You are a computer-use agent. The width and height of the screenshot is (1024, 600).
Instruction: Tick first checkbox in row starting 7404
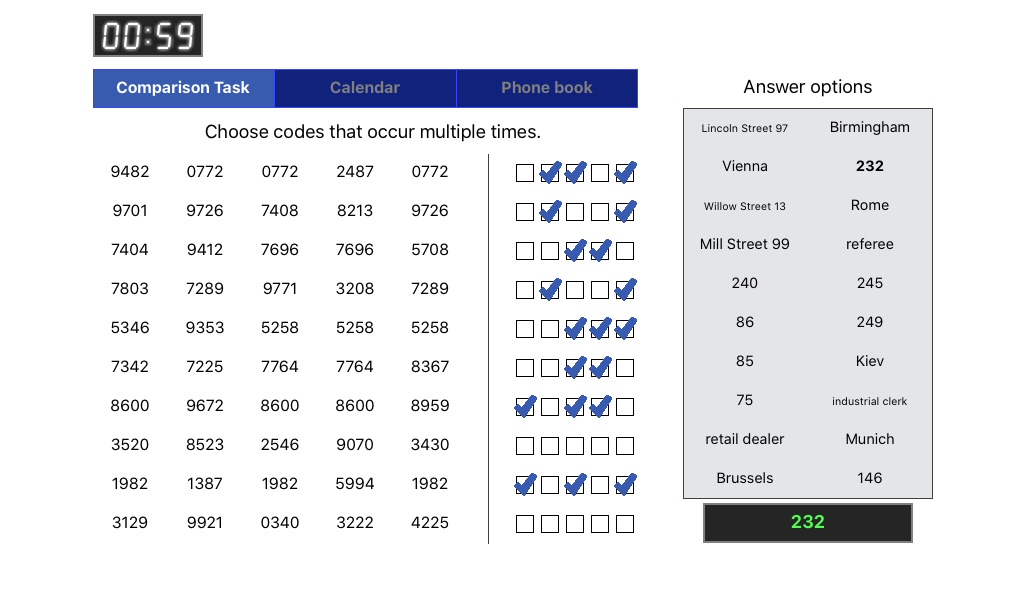525,251
